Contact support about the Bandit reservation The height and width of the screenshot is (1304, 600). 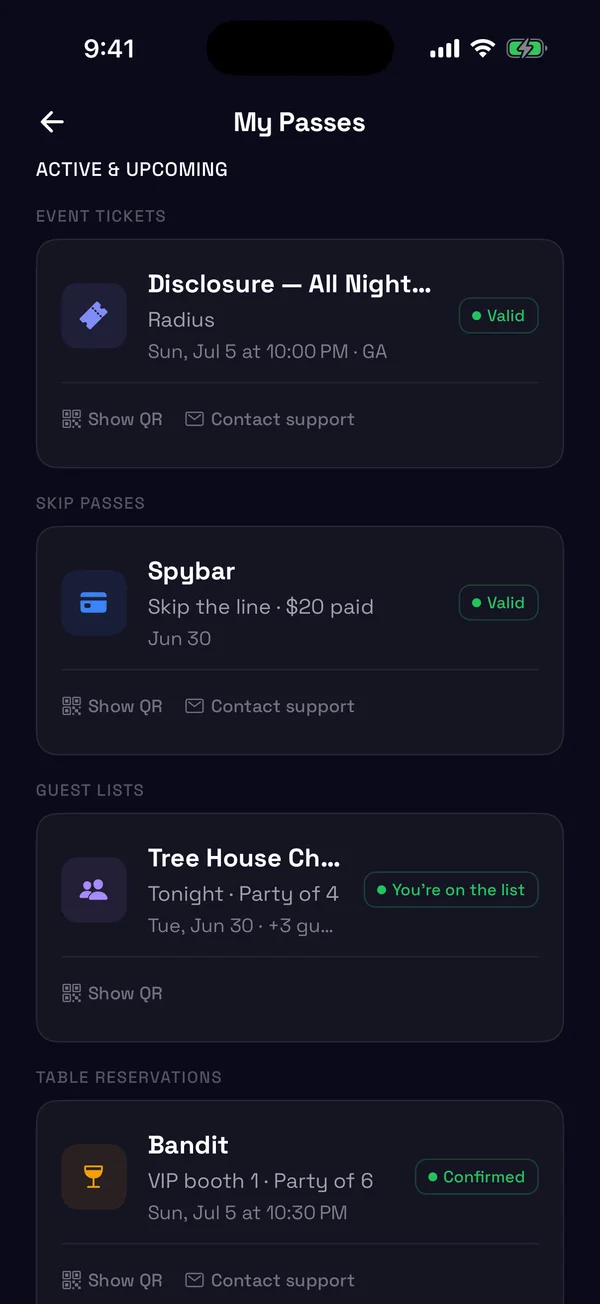pyautogui.click(x=270, y=1280)
